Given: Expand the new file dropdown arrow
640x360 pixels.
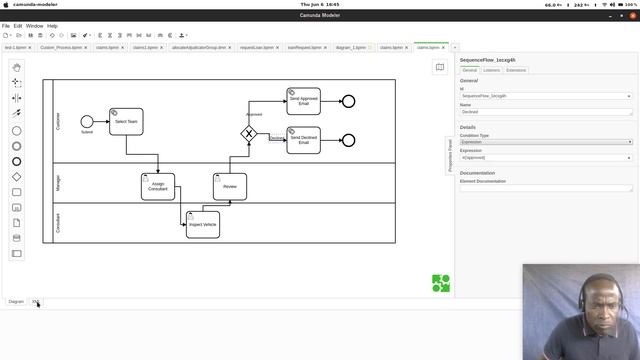Looking at the screenshot, I should (x=11, y=36).
